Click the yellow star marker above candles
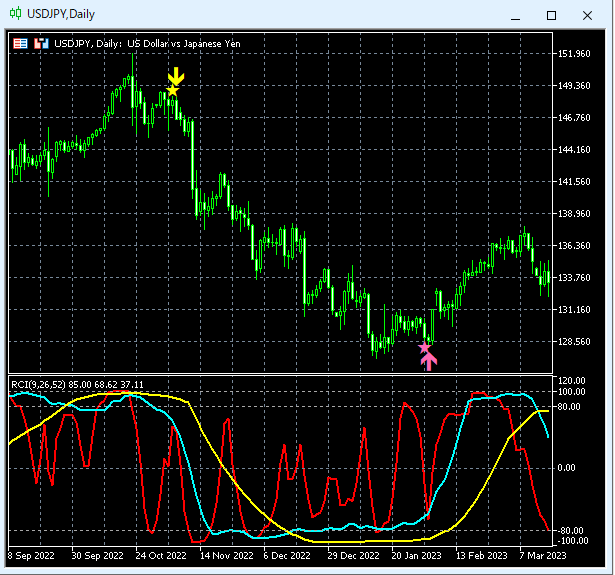The image size is (615, 575). pos(173,91)
